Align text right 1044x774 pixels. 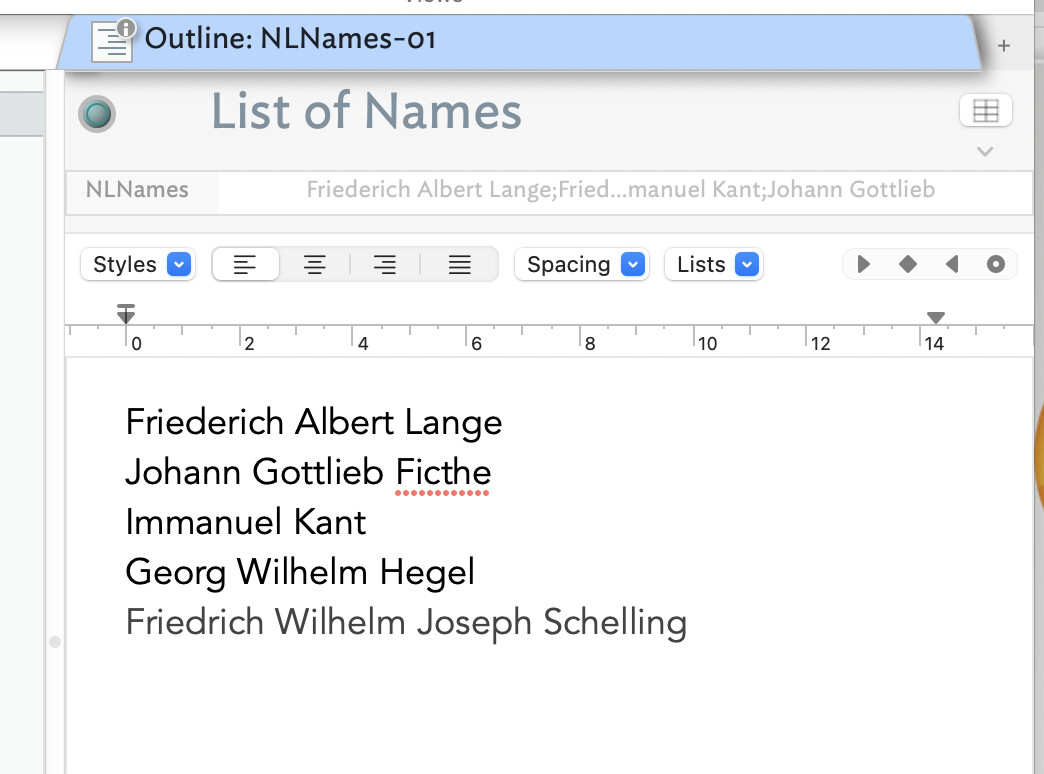(x=384, y=264)
